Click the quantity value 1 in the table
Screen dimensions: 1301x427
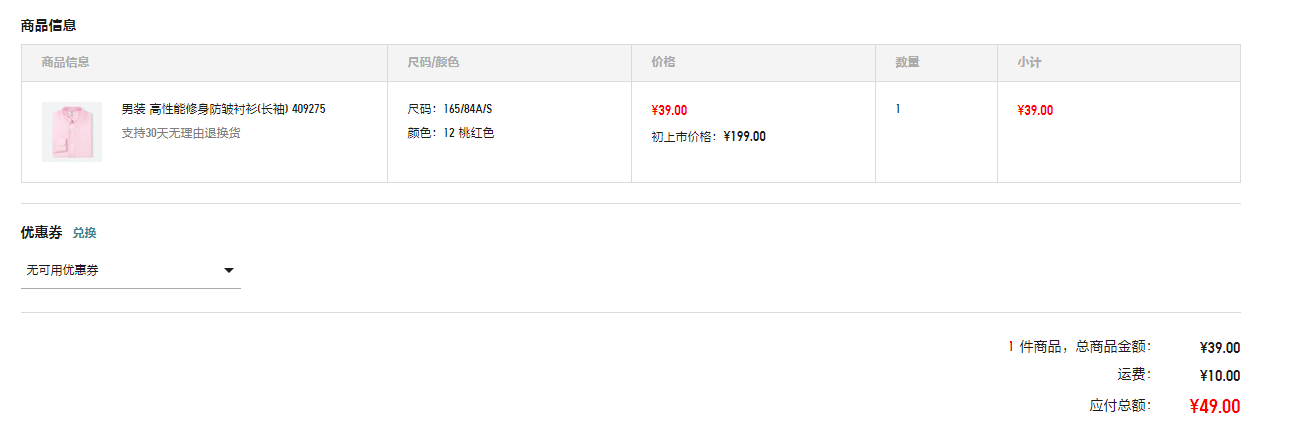pos(898,109)
